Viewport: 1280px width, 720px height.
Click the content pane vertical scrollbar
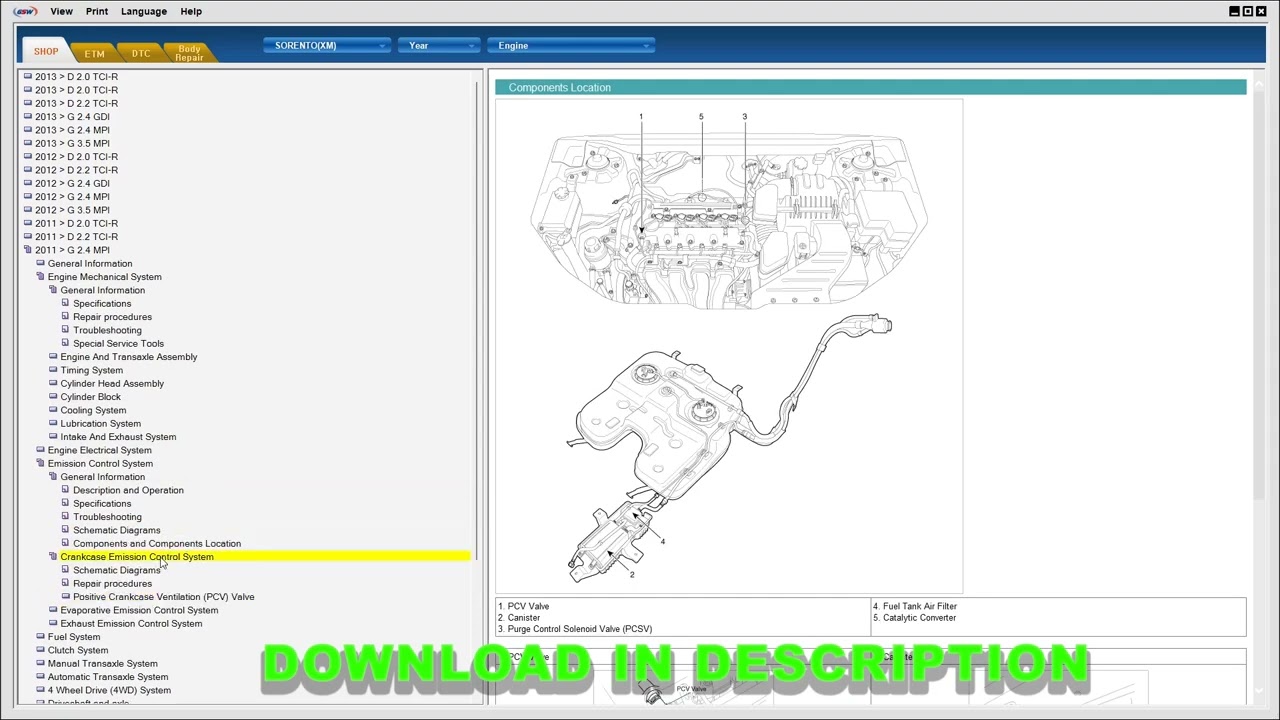[1259, 290]
